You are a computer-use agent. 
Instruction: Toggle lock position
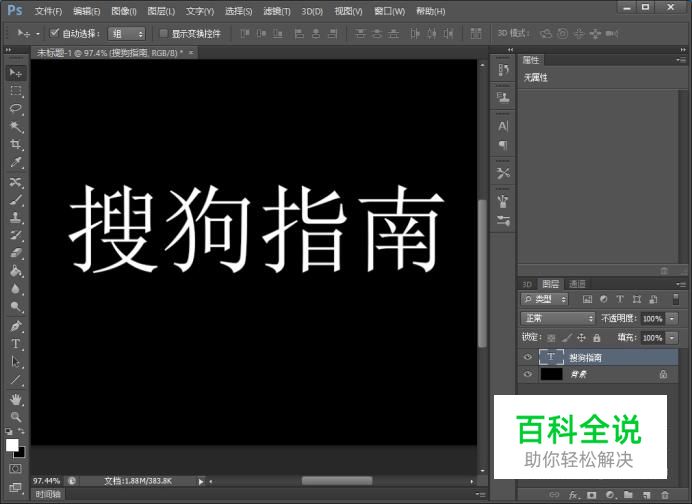(x=582, y=338)
